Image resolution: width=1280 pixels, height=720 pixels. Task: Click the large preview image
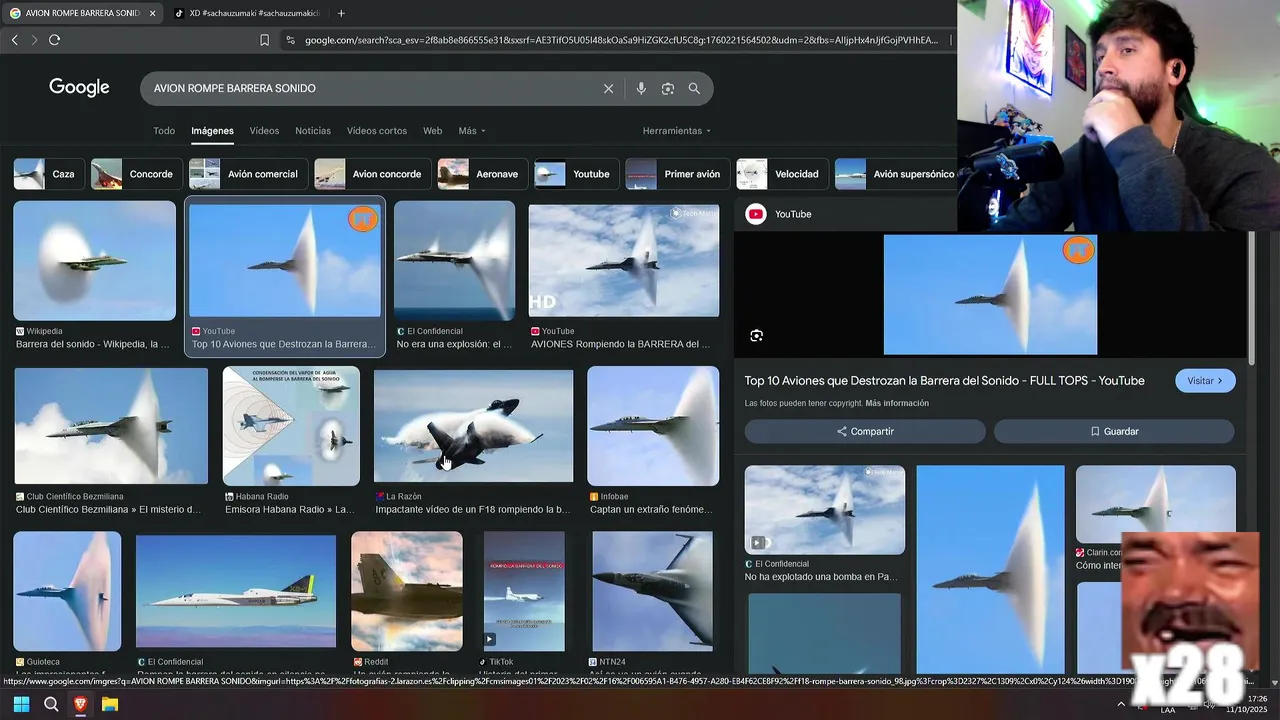[x=990, y=295]
